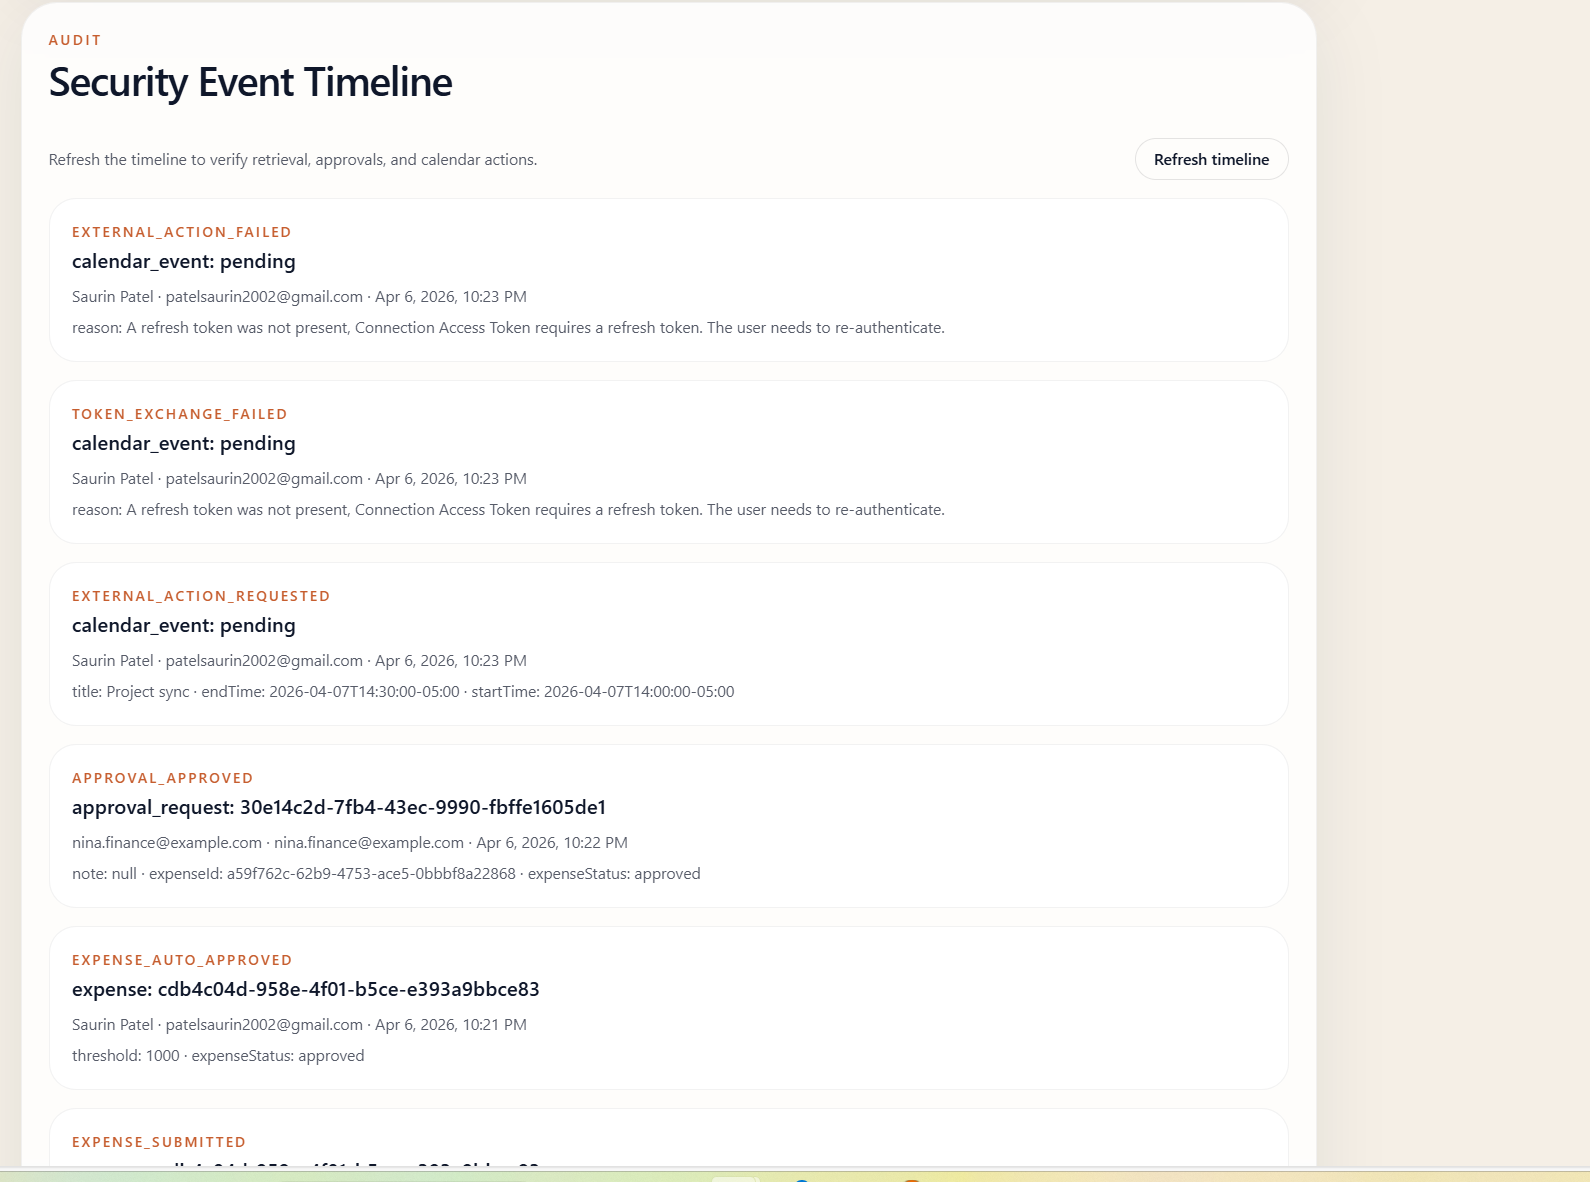The image size is (1590, 1182).
Task: Click the 'Refresh the timeline to verify' description
Action: click(x=293, y=159)
